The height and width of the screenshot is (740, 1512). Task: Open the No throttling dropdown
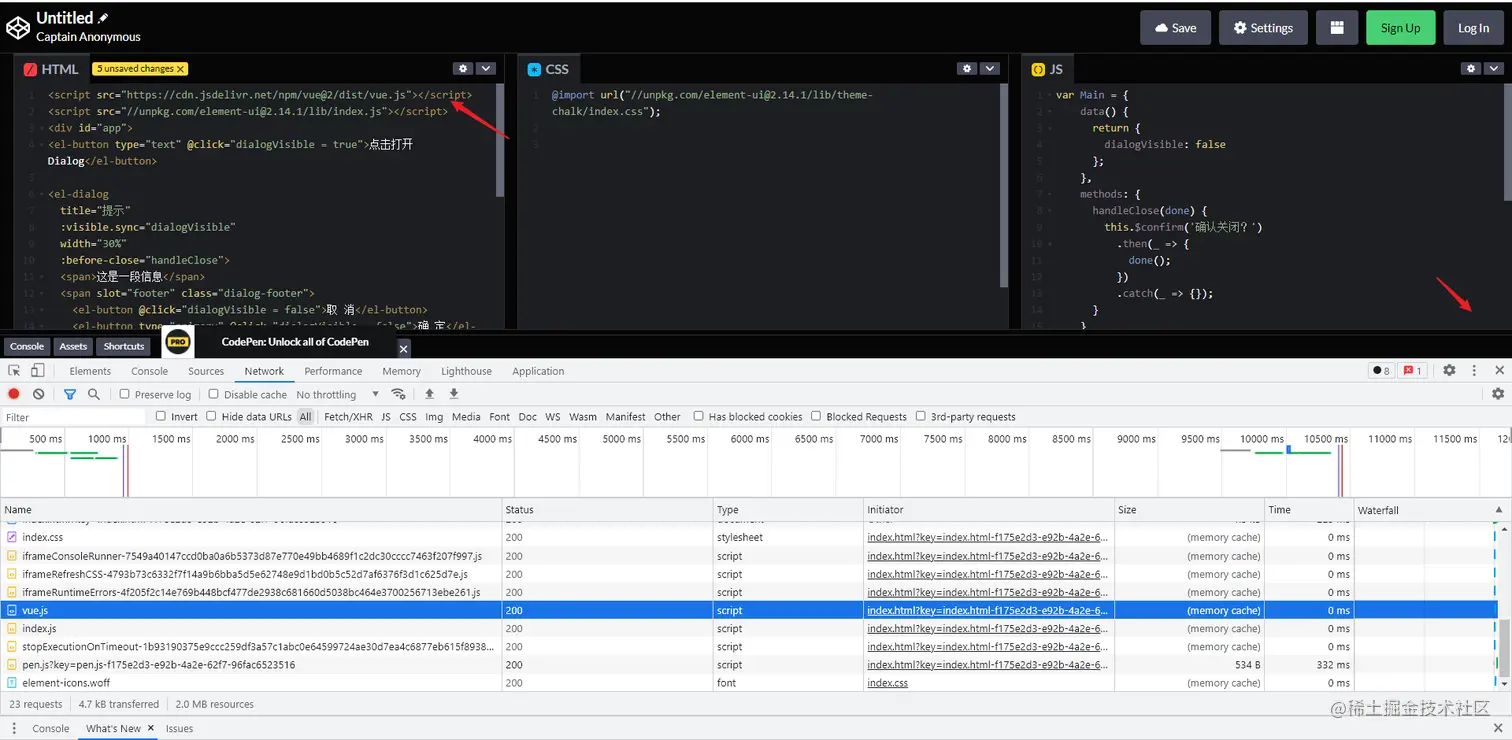338,394
